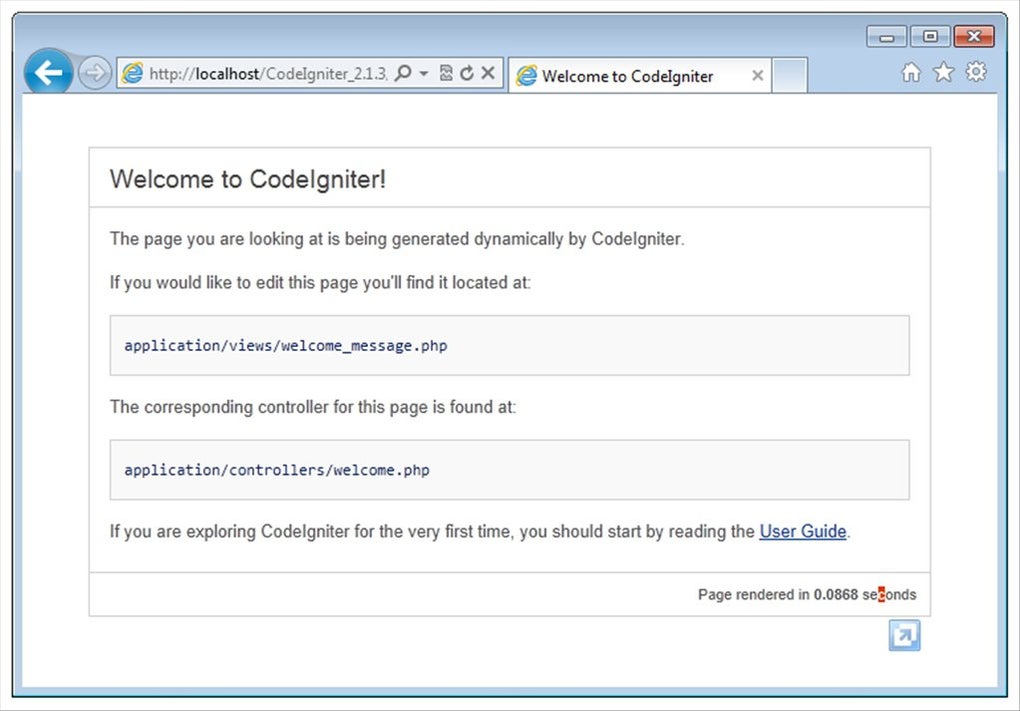
Task: Open the Favorites star panel
Action: point(943,72)
